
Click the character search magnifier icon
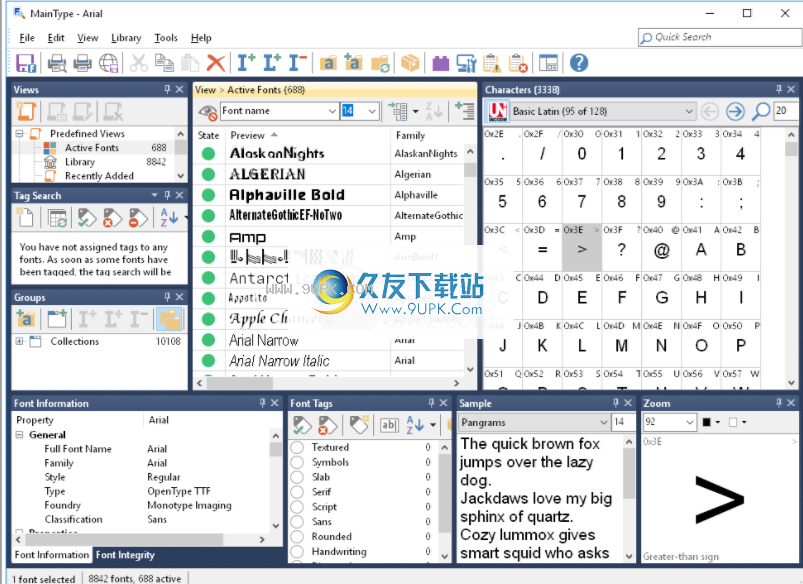(761, 111)
